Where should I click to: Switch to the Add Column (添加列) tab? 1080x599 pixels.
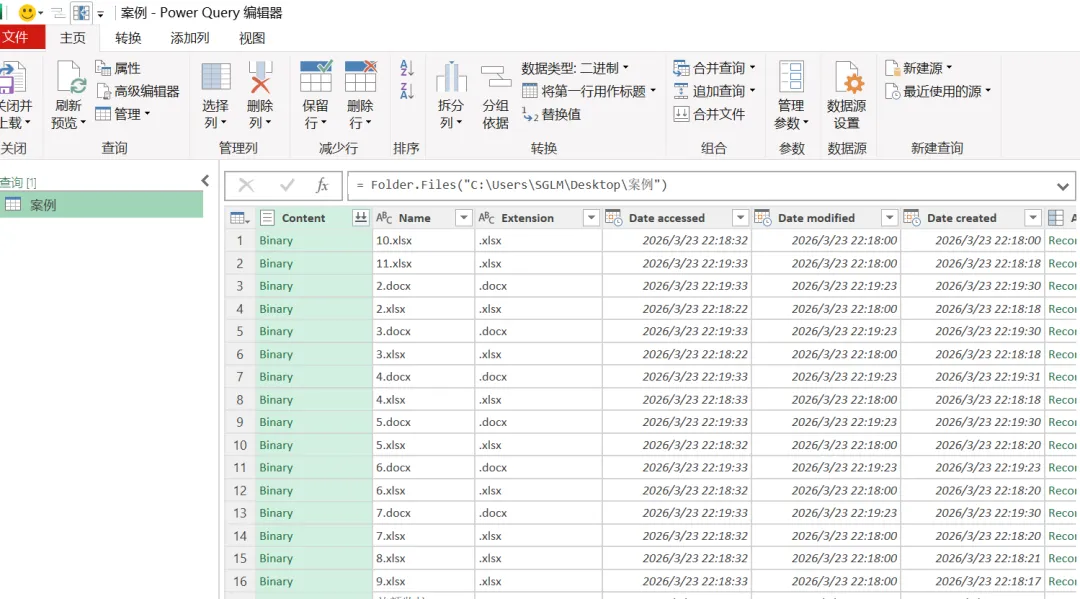(190, 38)
